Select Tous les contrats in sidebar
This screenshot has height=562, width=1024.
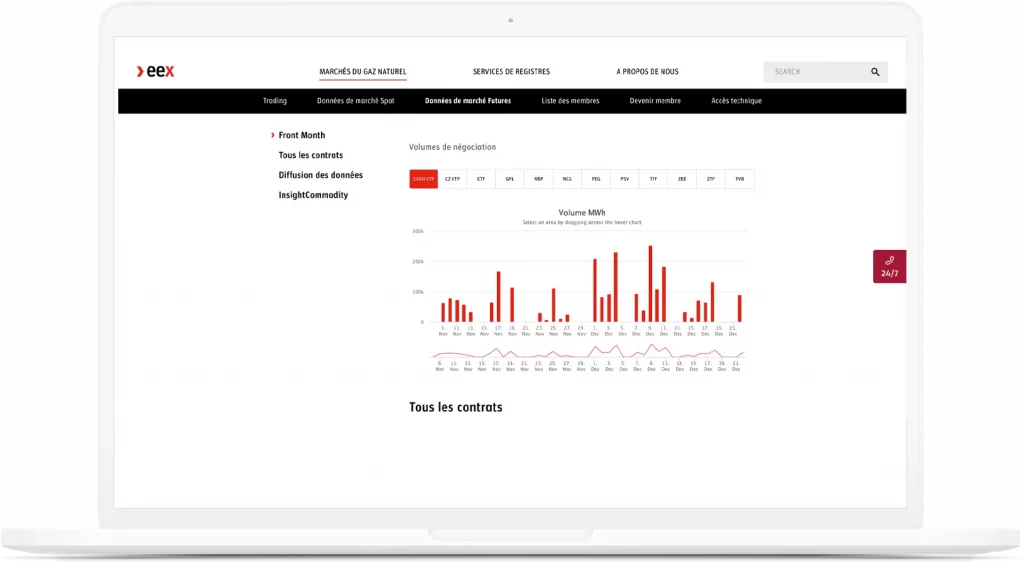(x=310, y=155)
